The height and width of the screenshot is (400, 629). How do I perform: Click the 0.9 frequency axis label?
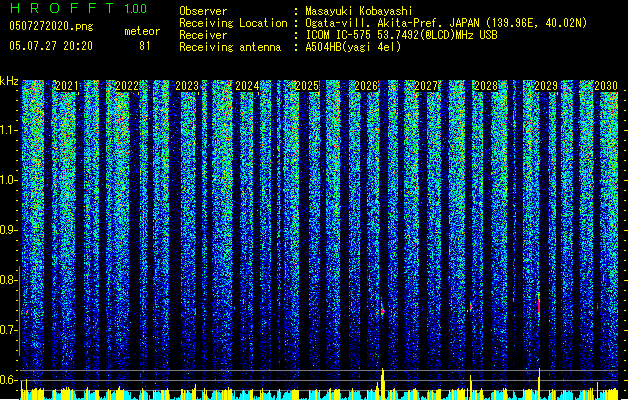pos(8,230)
